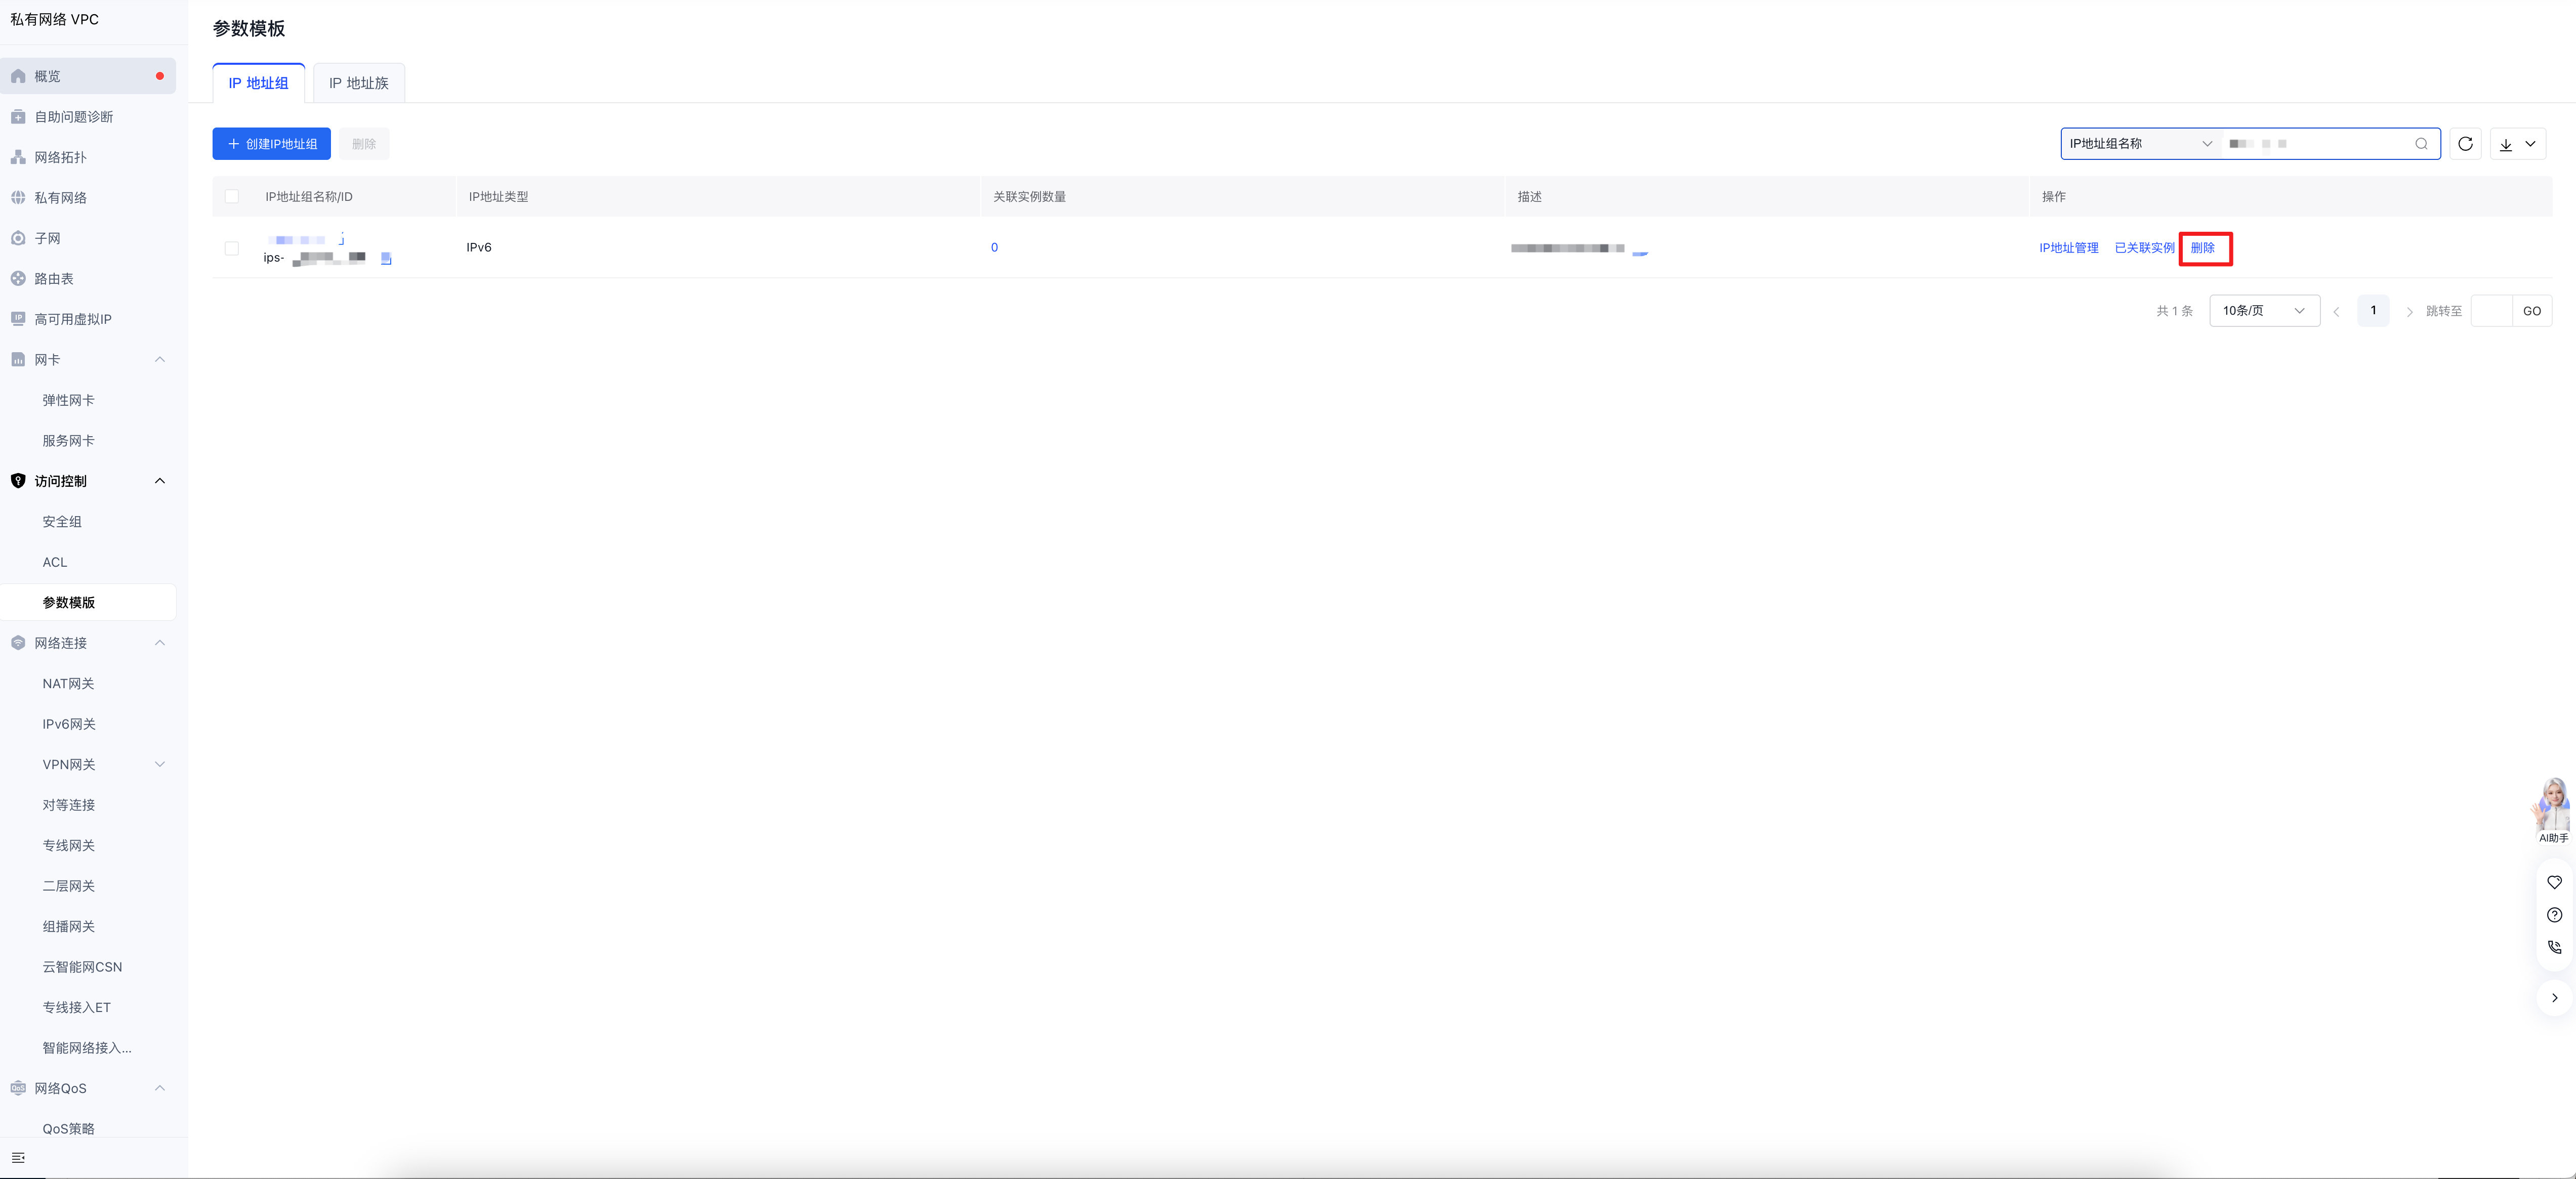Click the associated instance count 0 link
The image size is (2576, 1179).
(x=994, y=248)
